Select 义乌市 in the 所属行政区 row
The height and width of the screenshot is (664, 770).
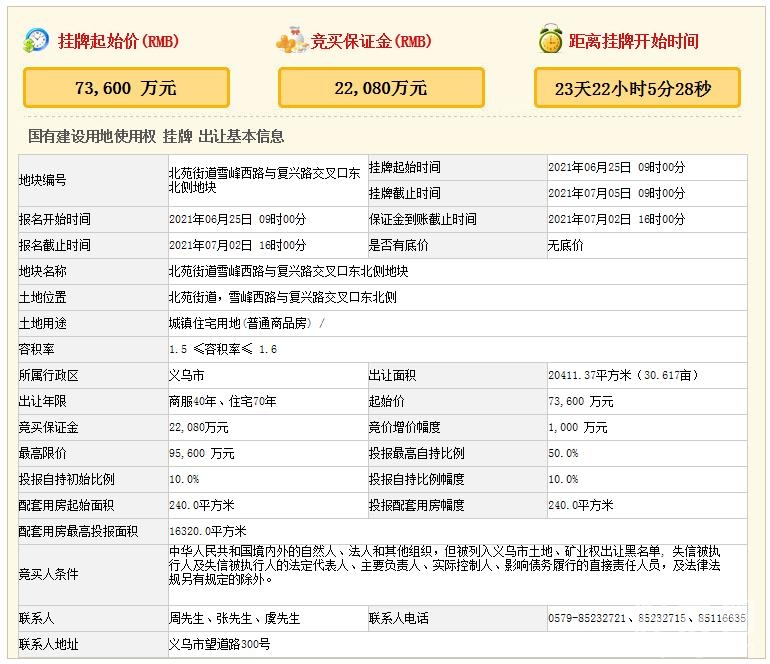tap(186, 375)
